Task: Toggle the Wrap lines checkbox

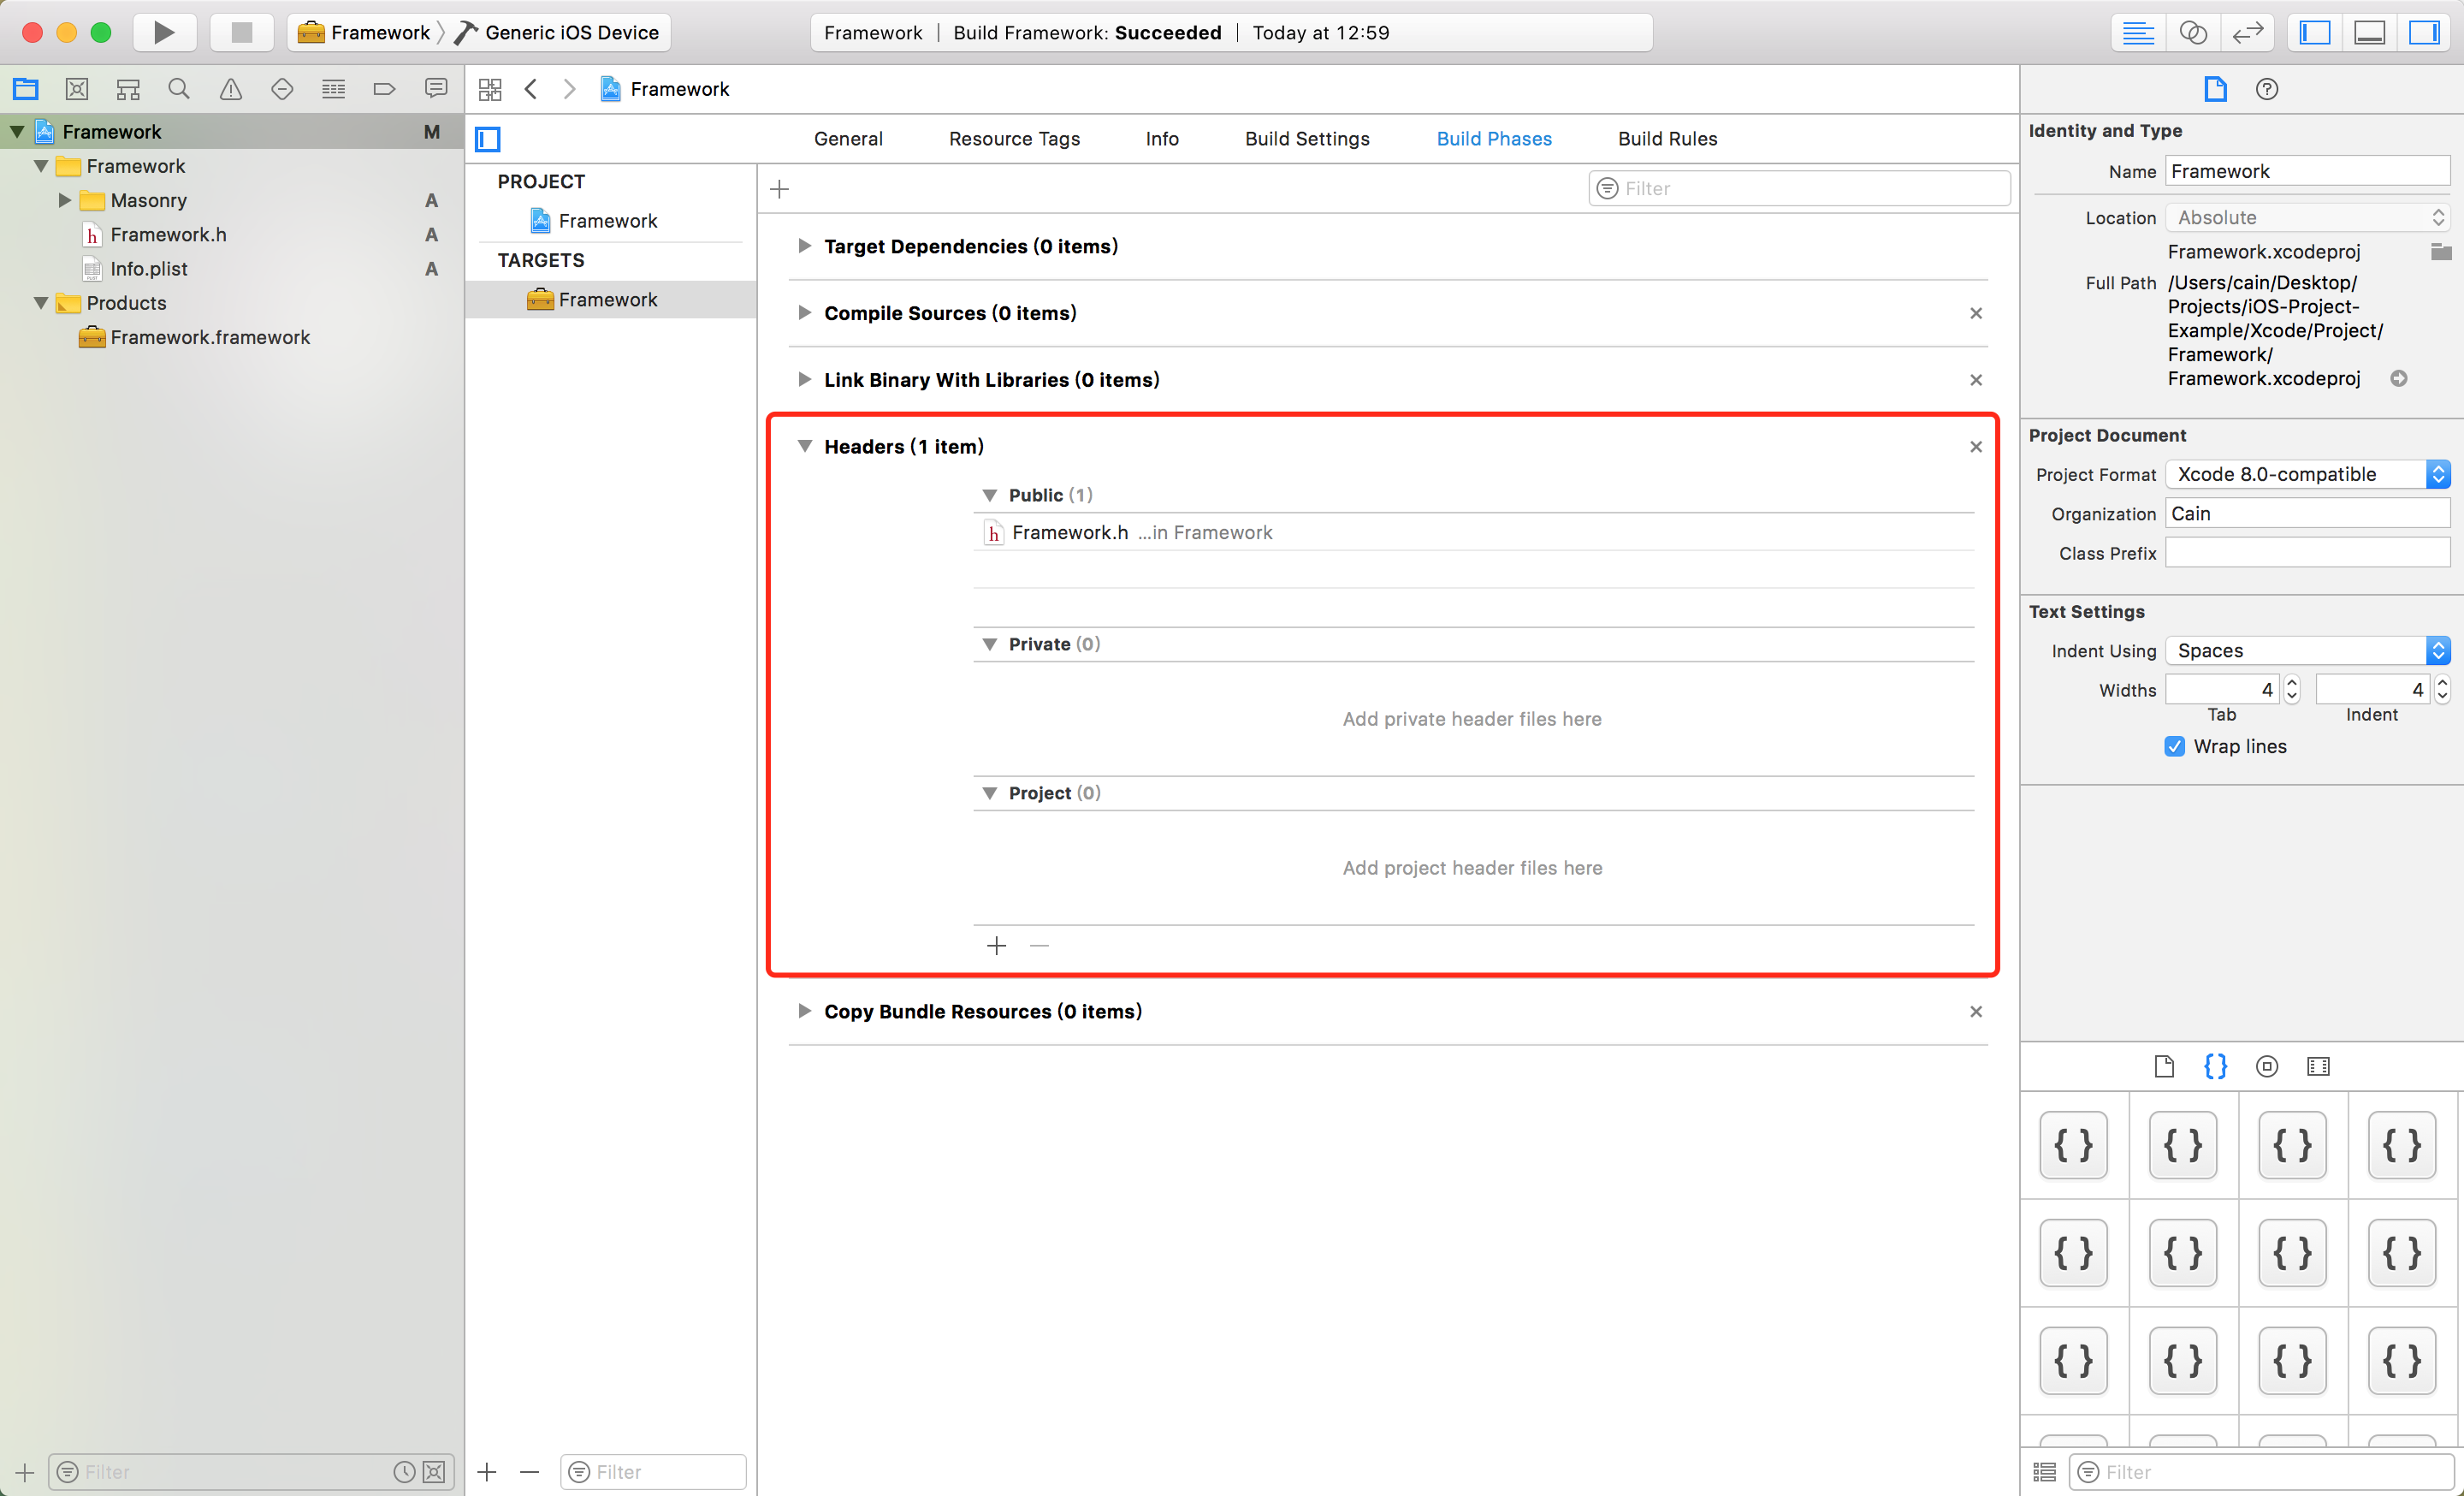Action: [x=2174, y=746]
